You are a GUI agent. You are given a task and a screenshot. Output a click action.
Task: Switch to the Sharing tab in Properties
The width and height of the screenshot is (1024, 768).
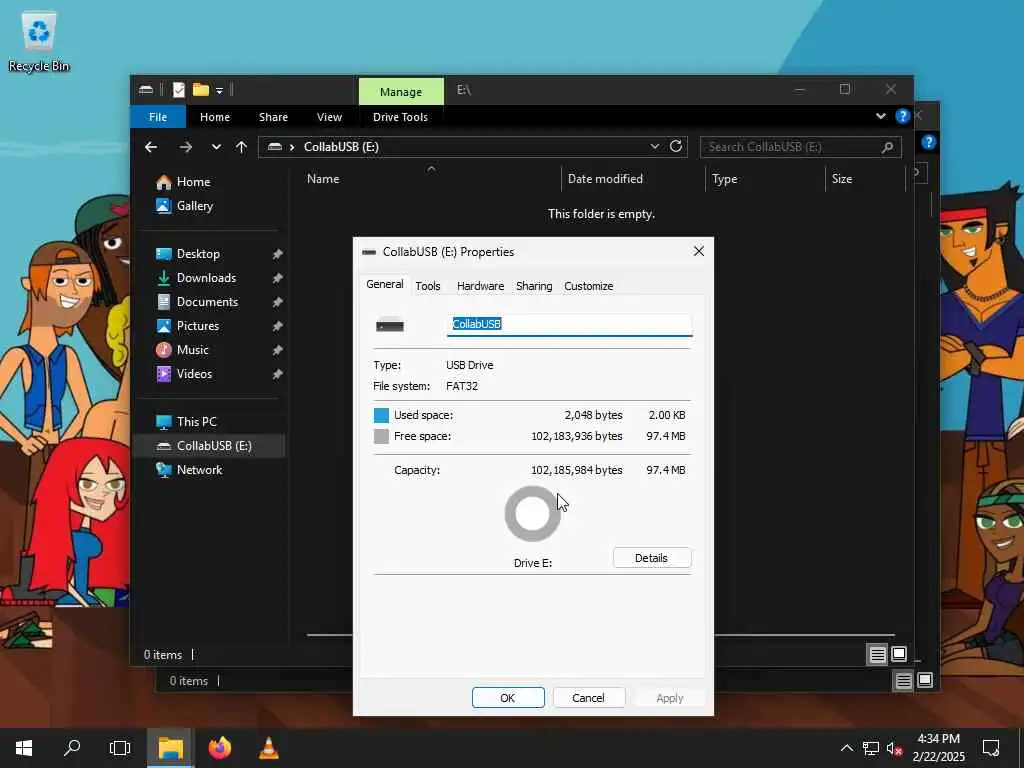534,286
